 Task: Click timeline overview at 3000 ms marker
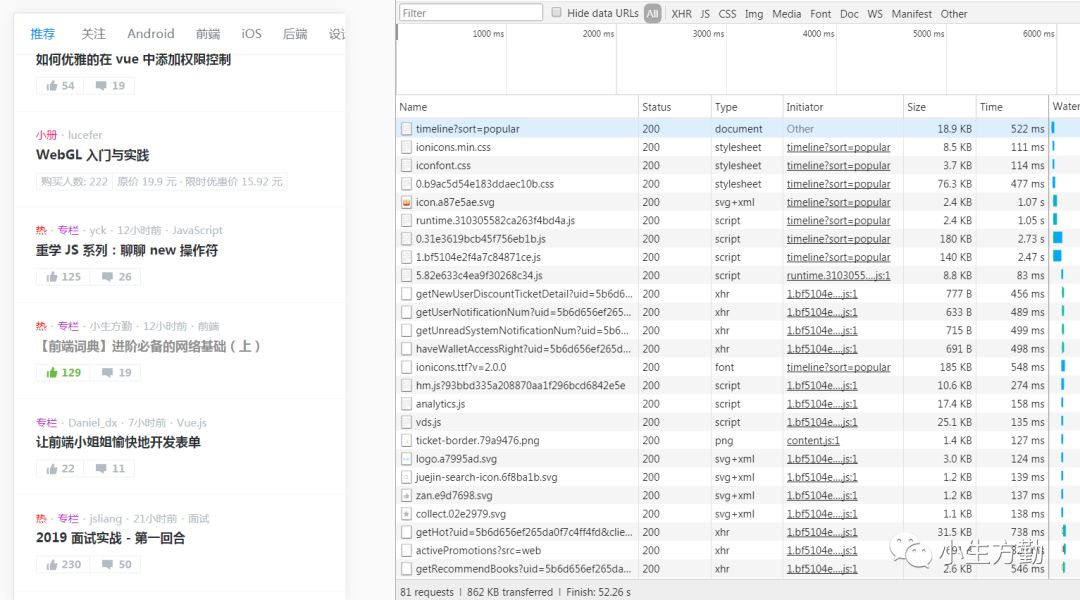(x=709, y=34)
